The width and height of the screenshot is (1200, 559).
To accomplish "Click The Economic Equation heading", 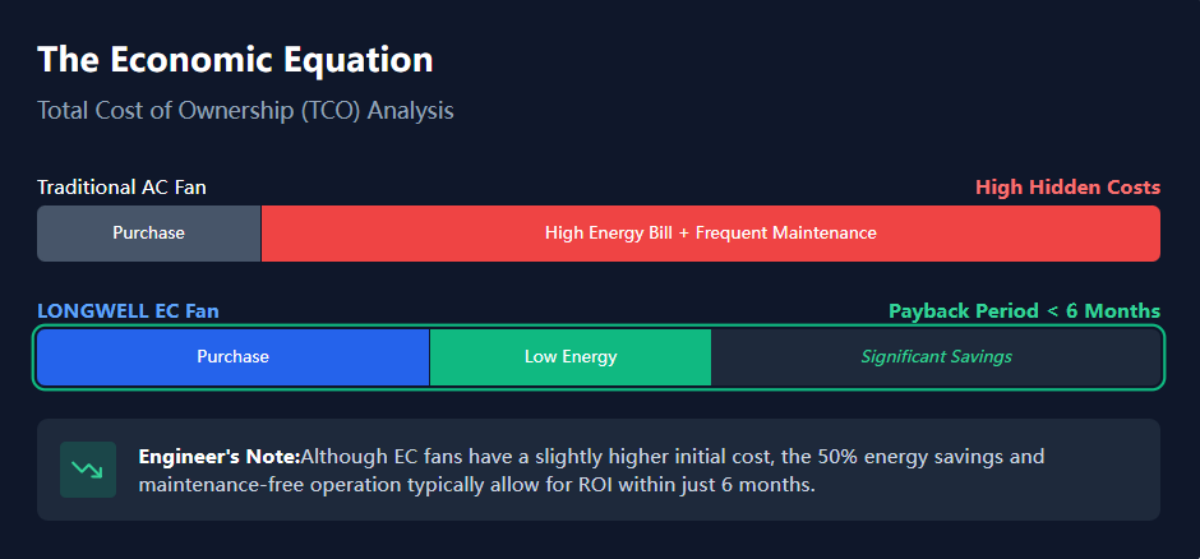I will click(x=235, y=60).
